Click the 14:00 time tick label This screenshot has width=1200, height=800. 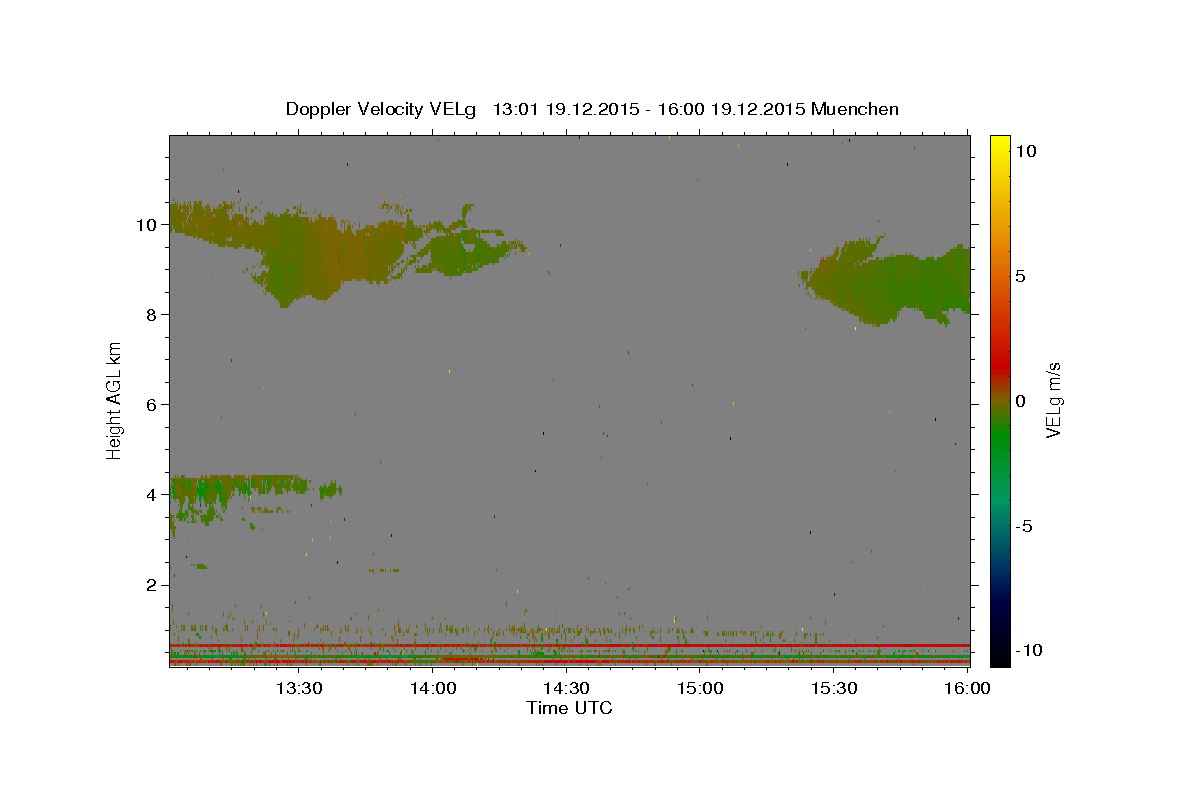coord(432,688)
